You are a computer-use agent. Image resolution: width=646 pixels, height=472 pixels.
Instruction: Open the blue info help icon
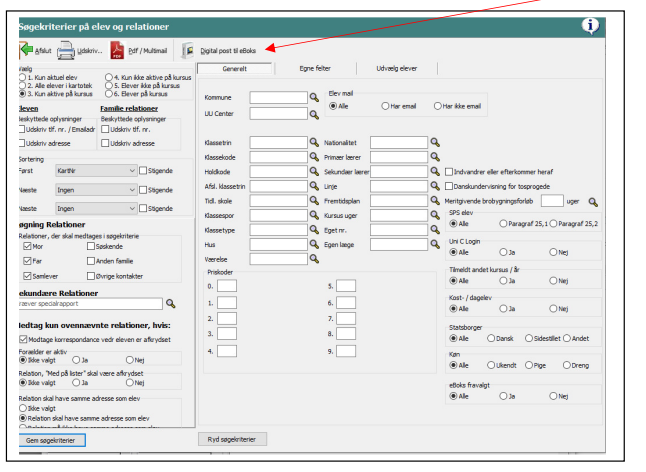[590, 26]
